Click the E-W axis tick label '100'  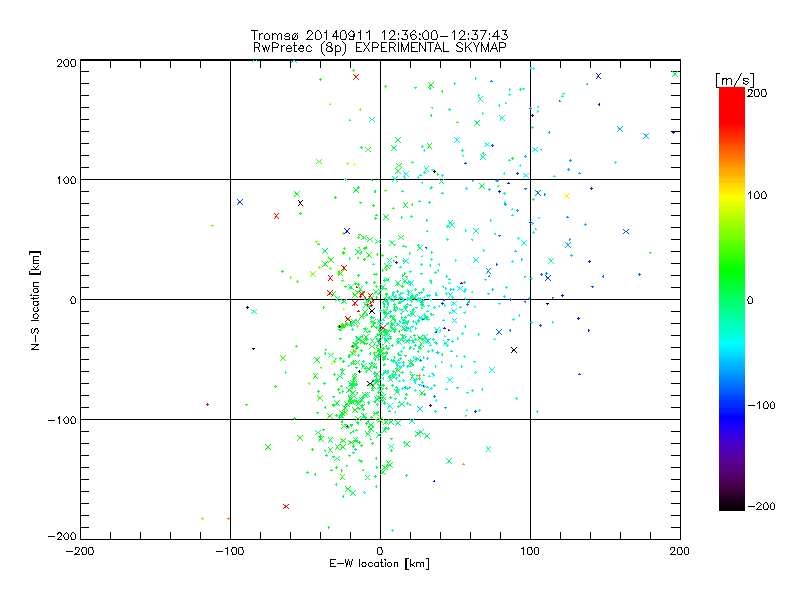(x=530, y=551)
